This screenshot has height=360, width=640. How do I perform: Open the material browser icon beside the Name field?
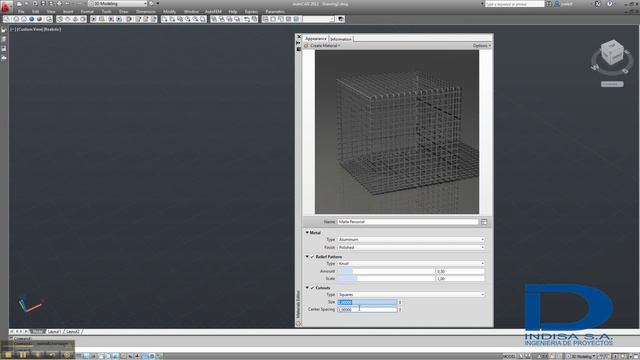pyautogui.click(x=484, y=222)
